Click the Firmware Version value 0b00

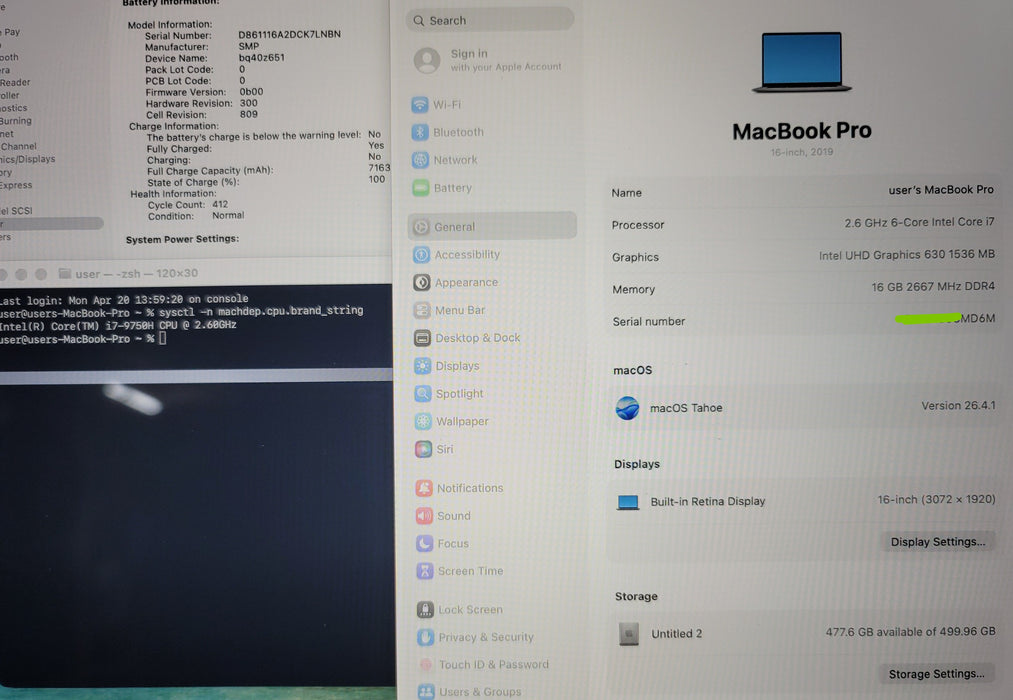click(x=251, y=92)
